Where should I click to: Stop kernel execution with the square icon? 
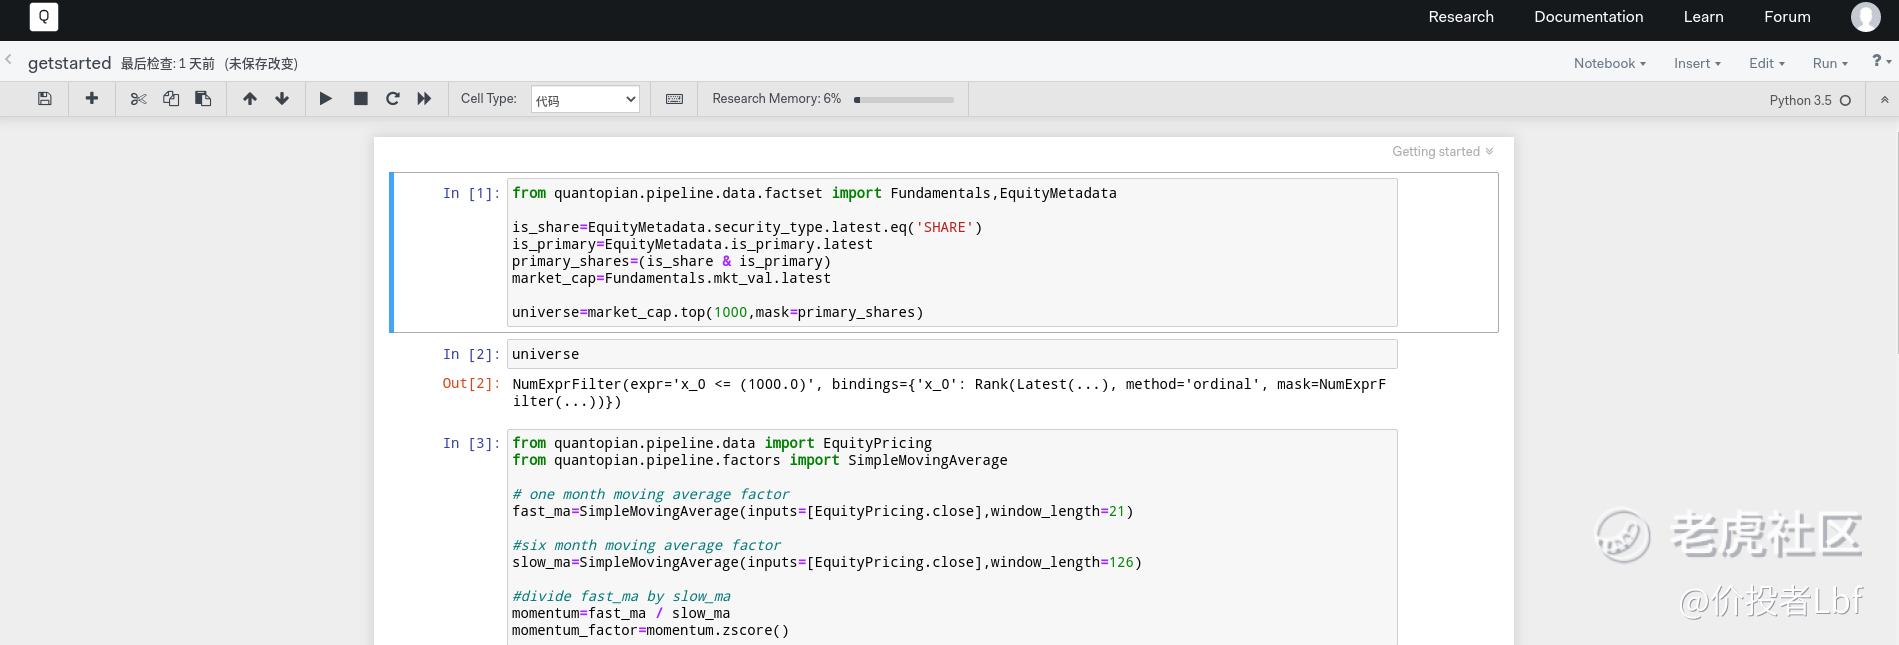point(361,98)
